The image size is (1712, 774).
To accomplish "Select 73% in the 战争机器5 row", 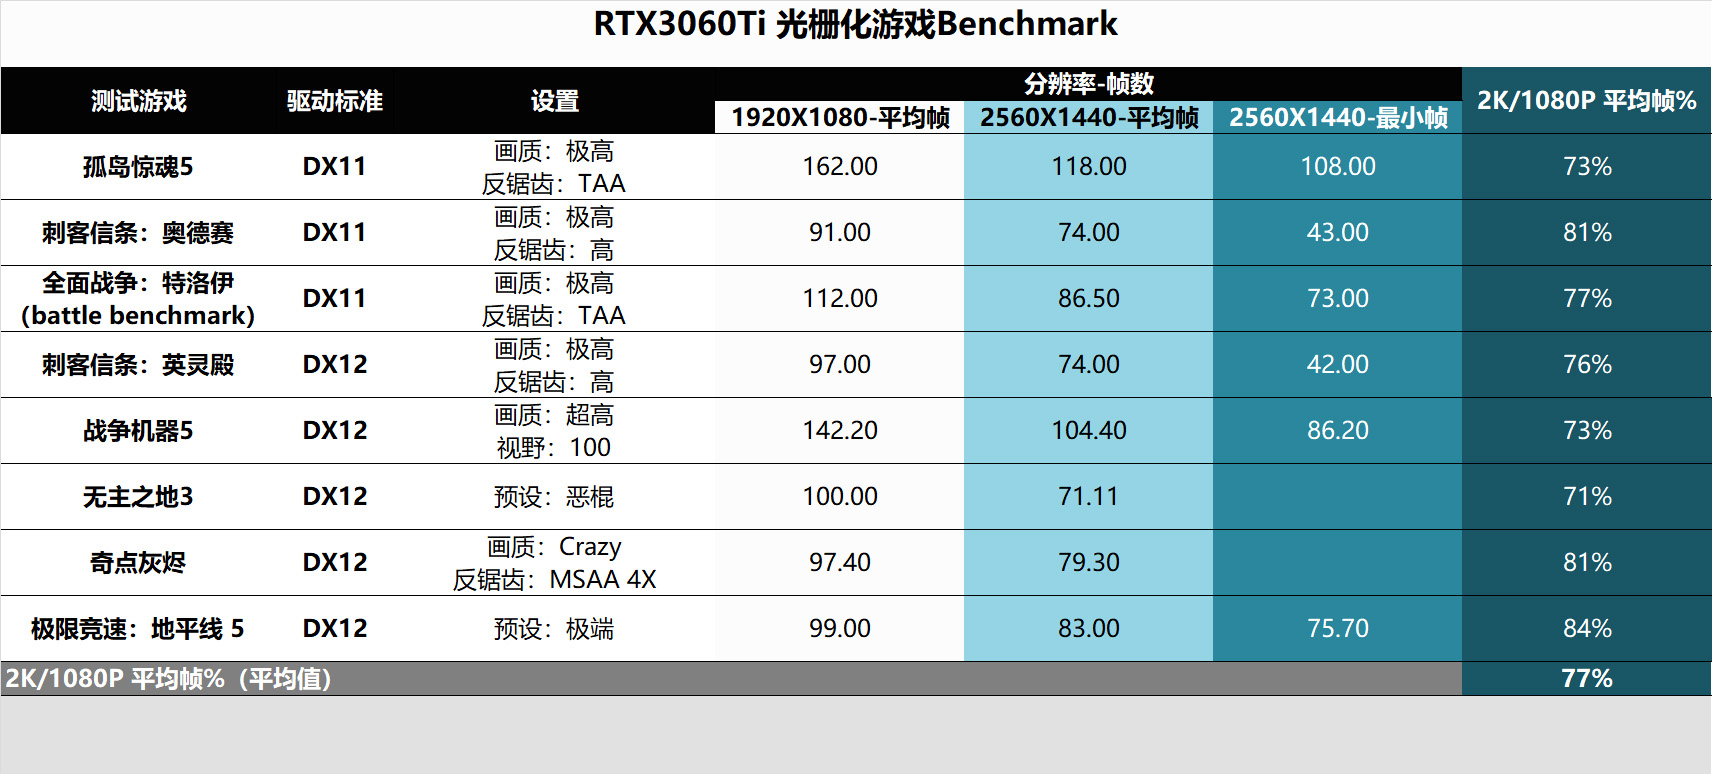I will (1587, 431).
